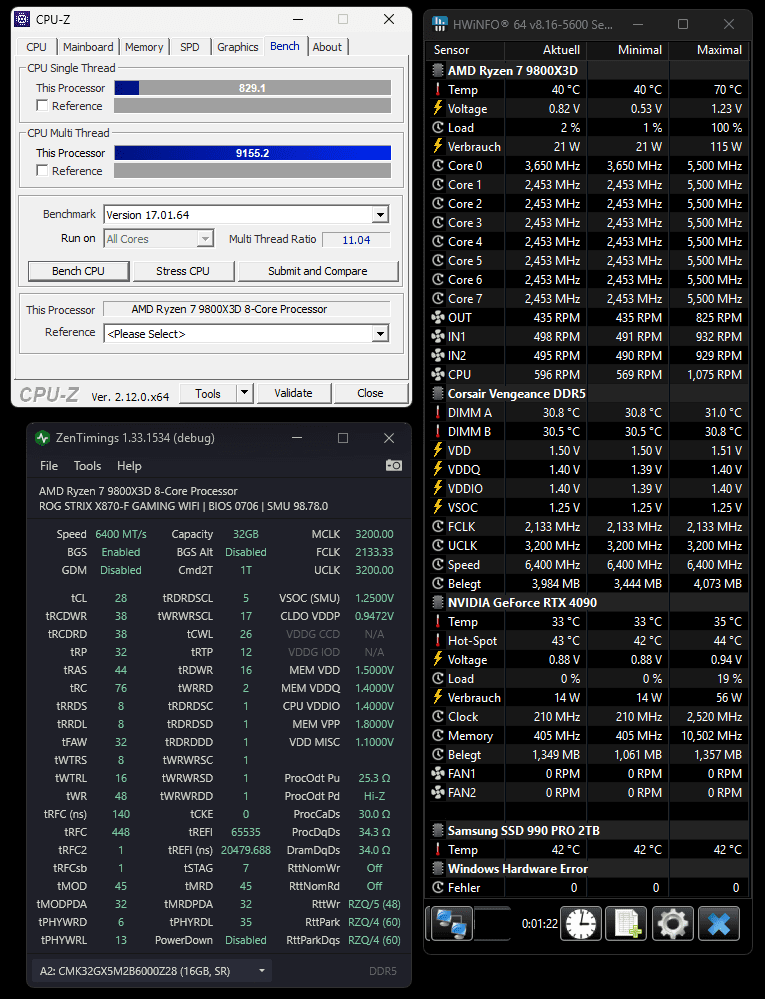Switch to the Memory tab in CPU-Z
This screenshot has width=765, height=999.
[x=144, y=47]
